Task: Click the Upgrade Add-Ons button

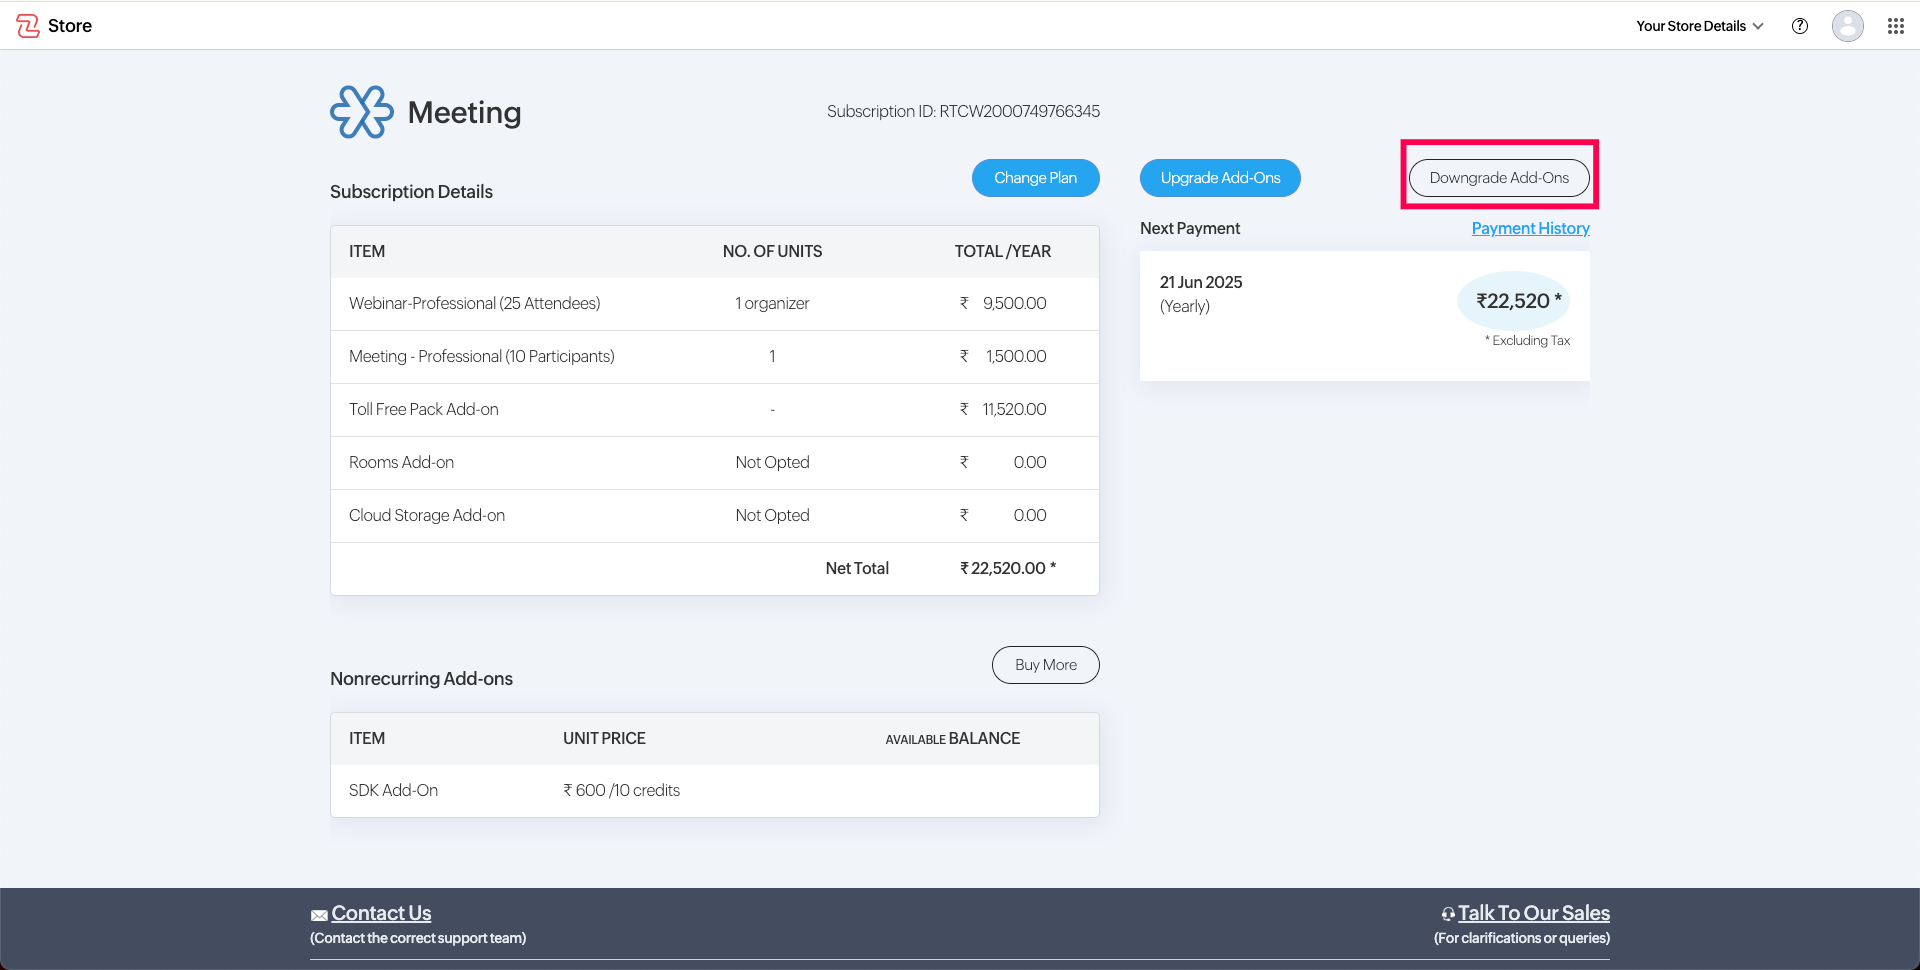Action: tap(1220, 178)
